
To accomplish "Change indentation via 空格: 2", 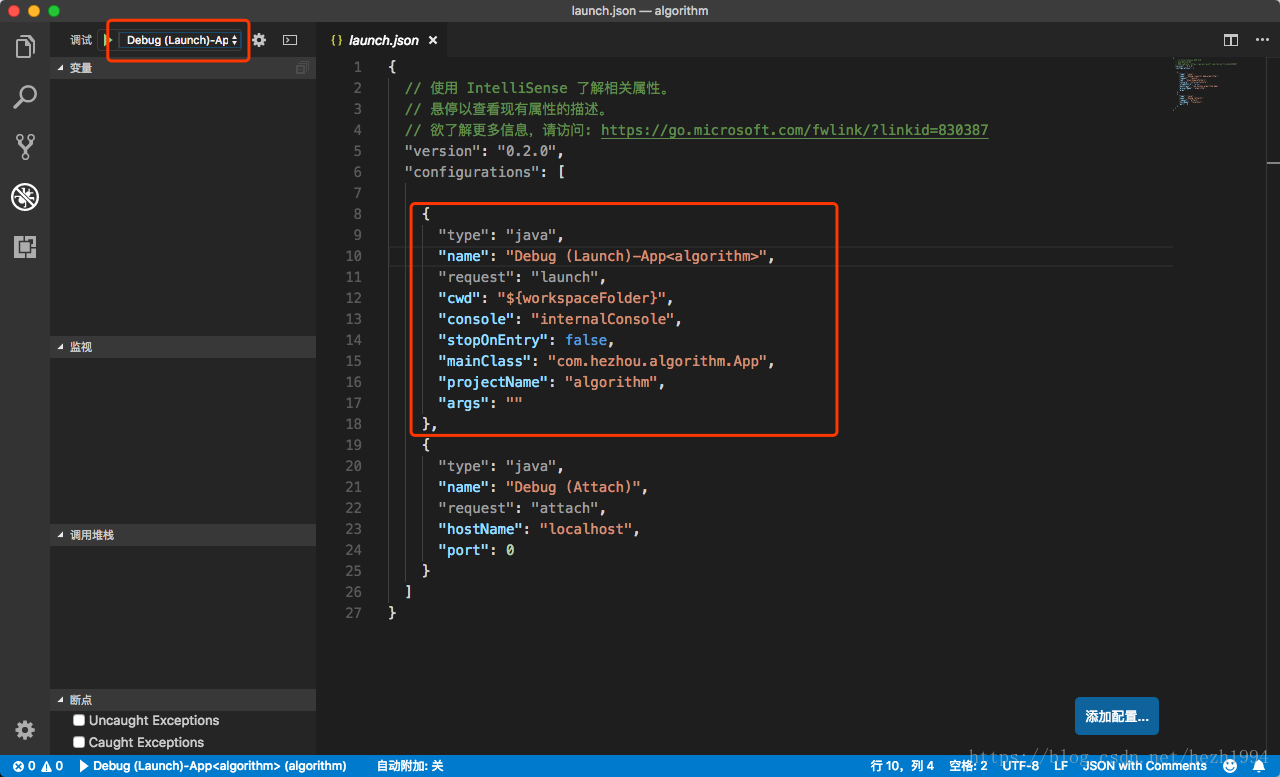I will [968, 766].
